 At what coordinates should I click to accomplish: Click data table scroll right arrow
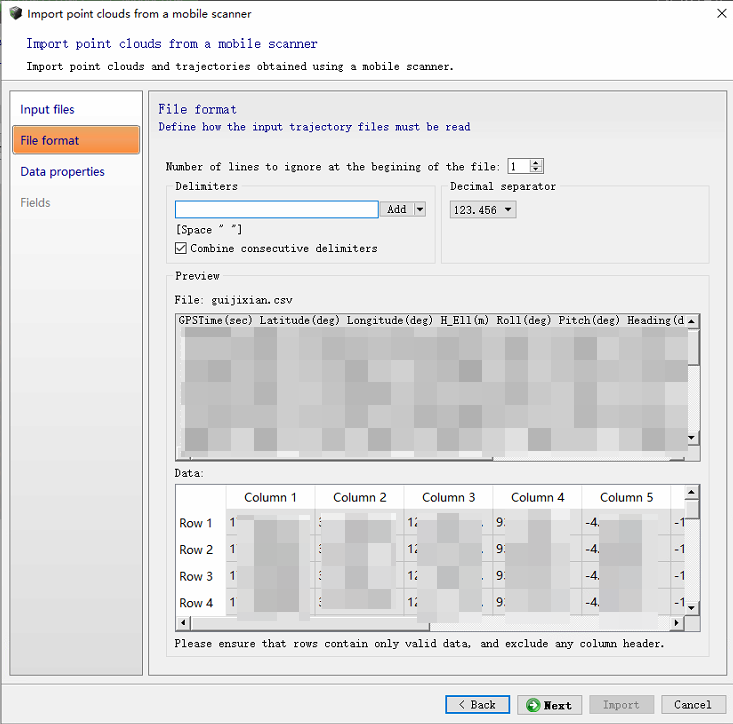[x=676, y=623]
